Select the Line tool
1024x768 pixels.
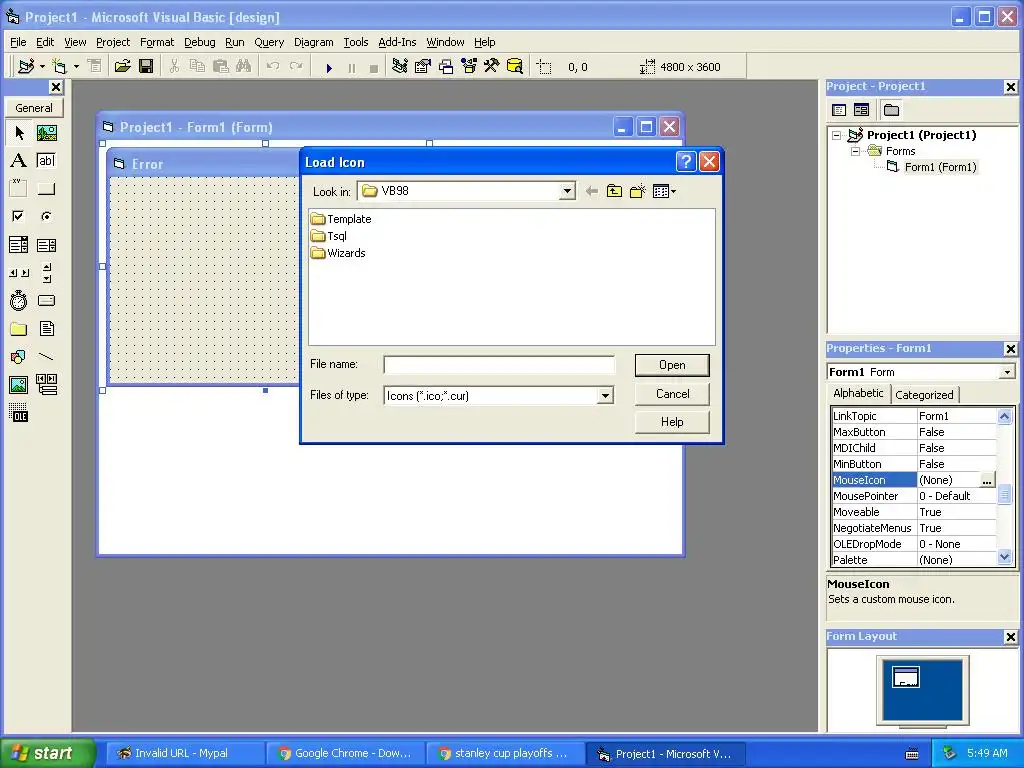pos(46,357)
